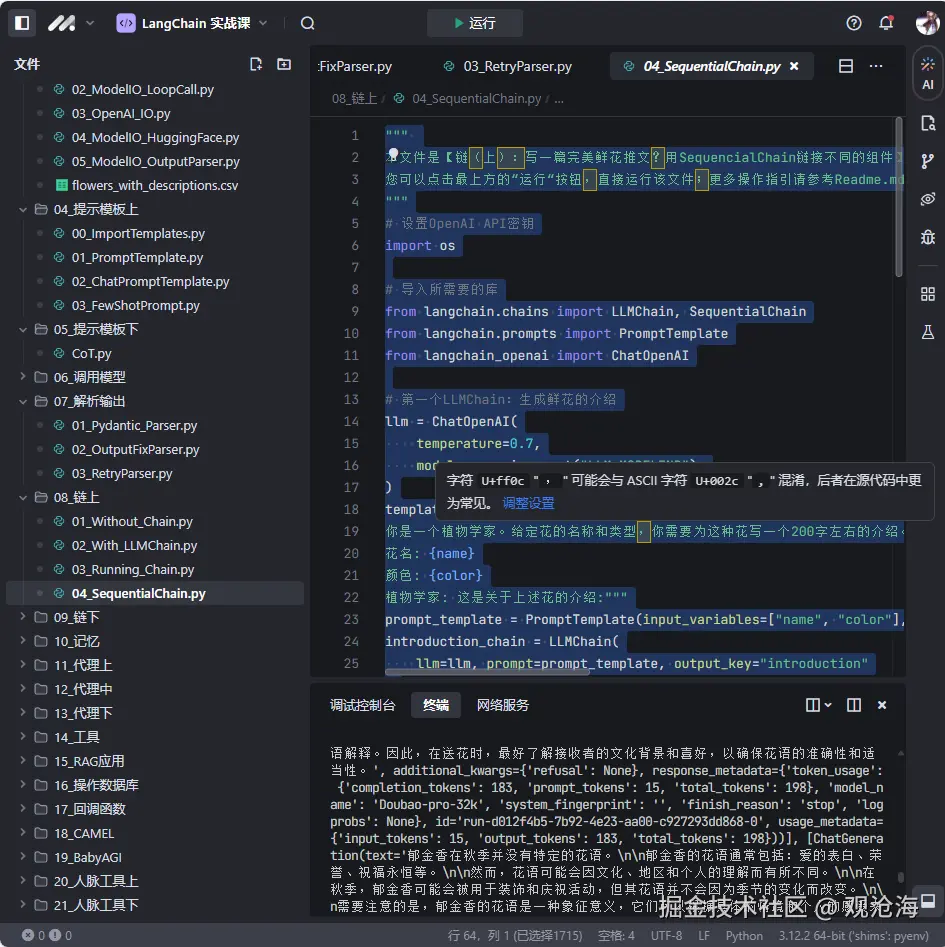Open the AI assistant panel
The image size is (945, 947).
pos(927,73)
